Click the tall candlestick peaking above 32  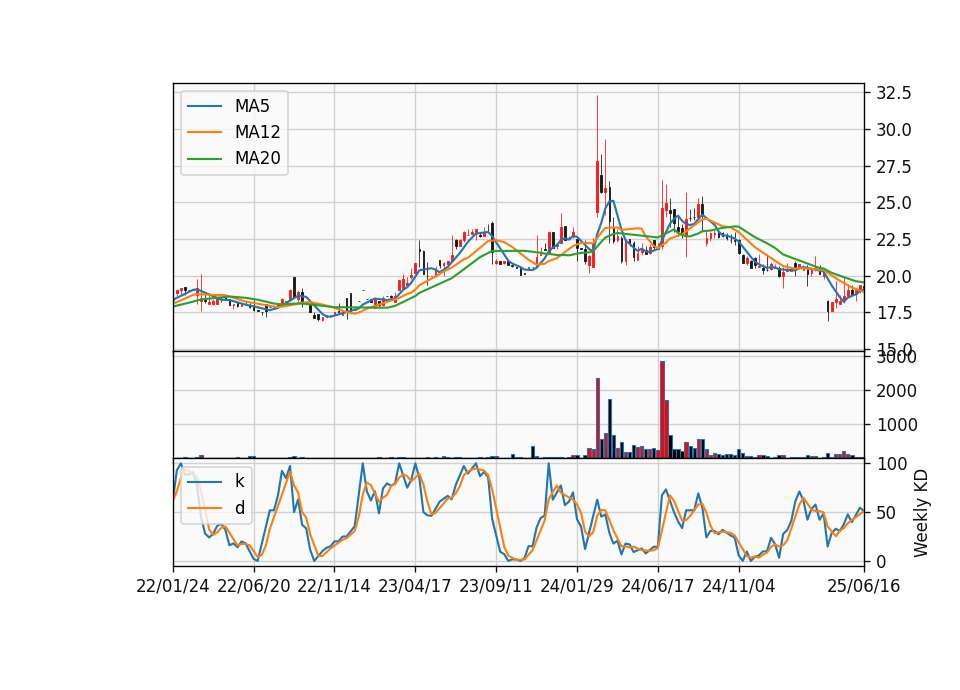click(x=597, y=156)
